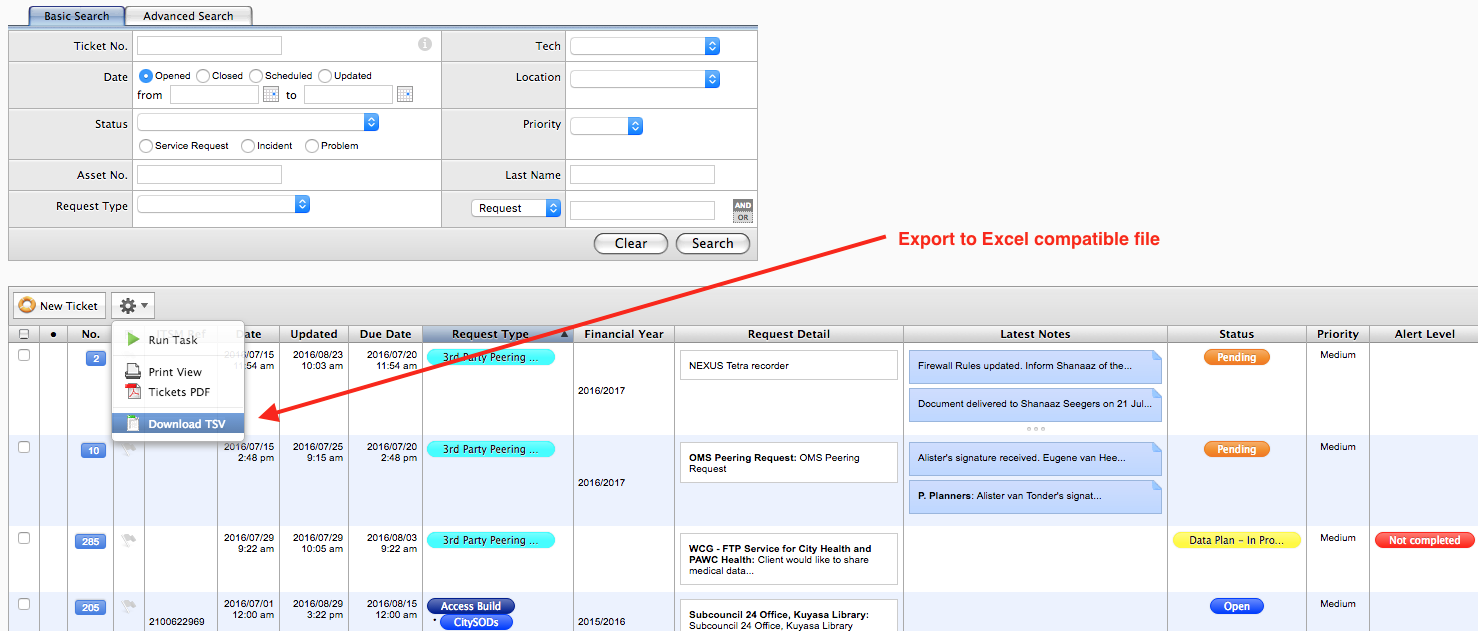Choose Tickets PDF from the menu
The height and width of the screenshot is (631, 1478).
178,392
